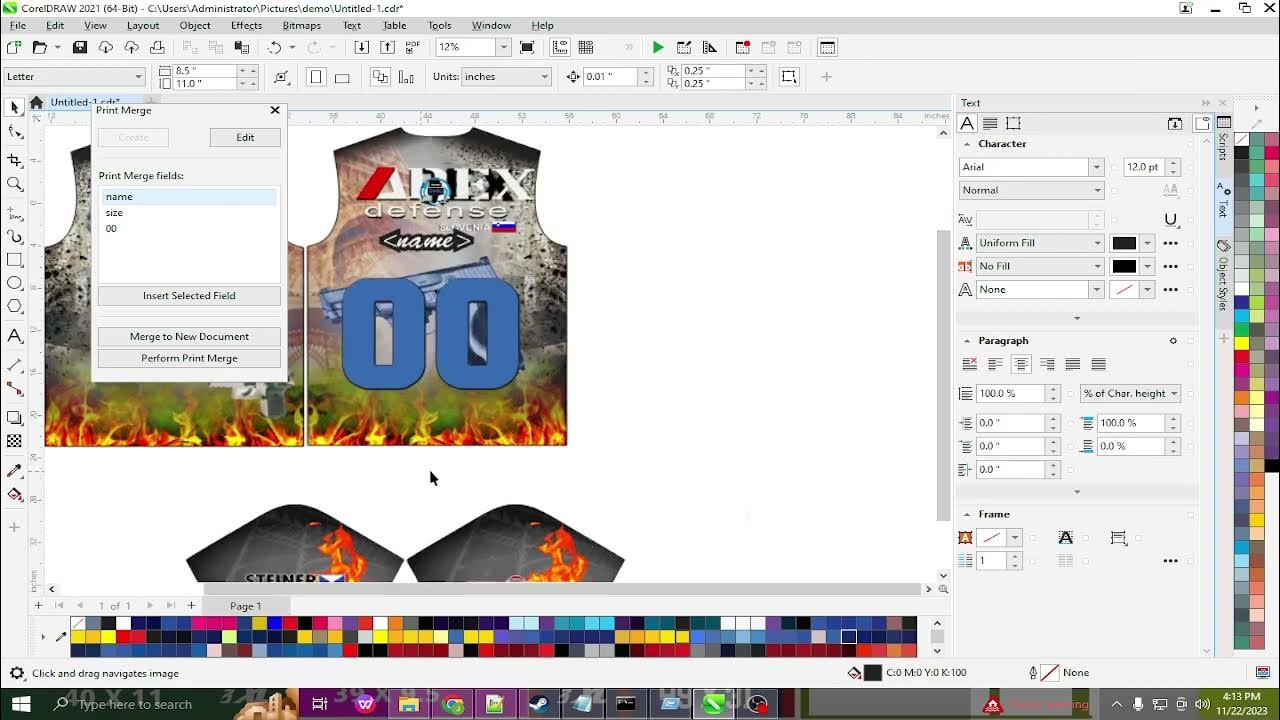Open the Arial font dropdown
The image size is (1280, 720).
tap(1097, 167)
